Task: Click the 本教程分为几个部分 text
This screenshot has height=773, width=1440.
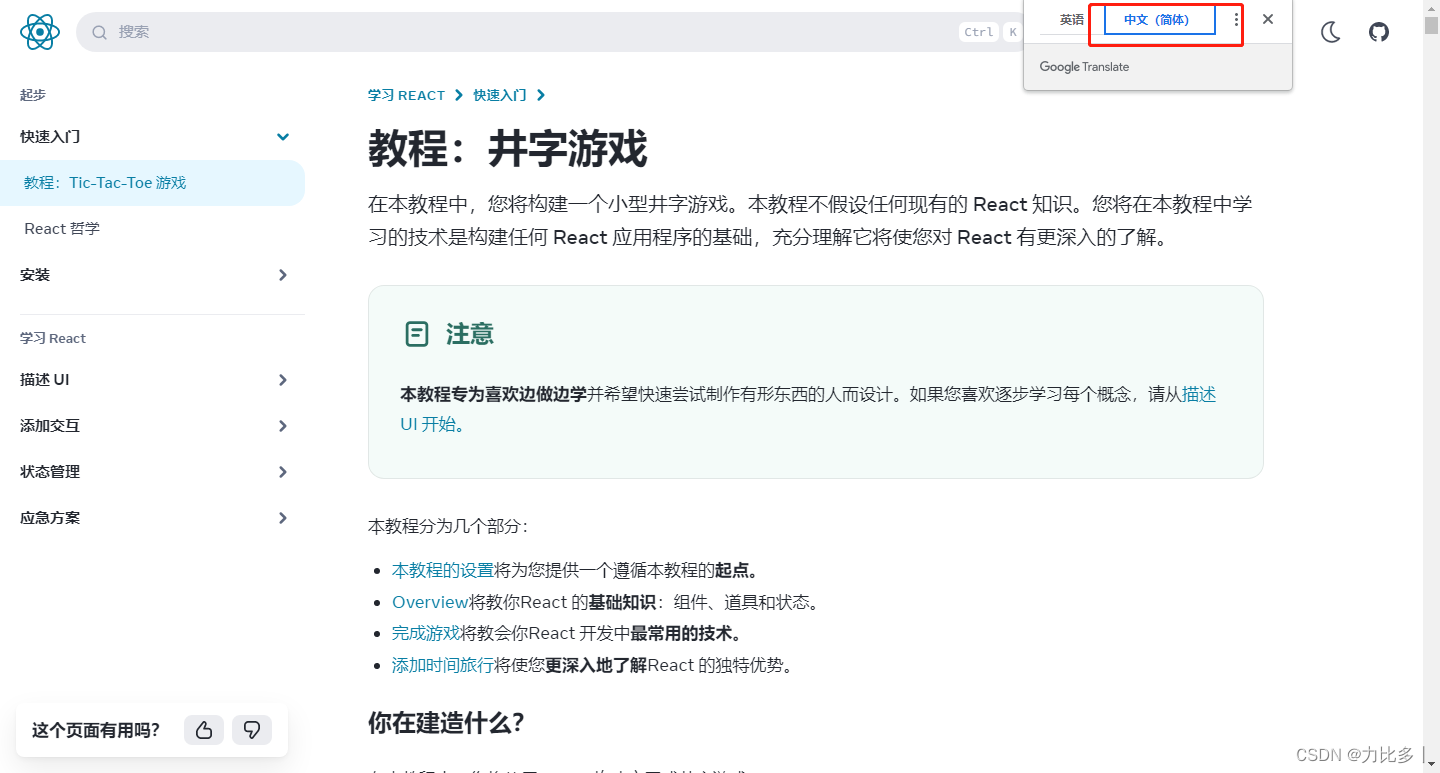Action: tap(448, 526)
